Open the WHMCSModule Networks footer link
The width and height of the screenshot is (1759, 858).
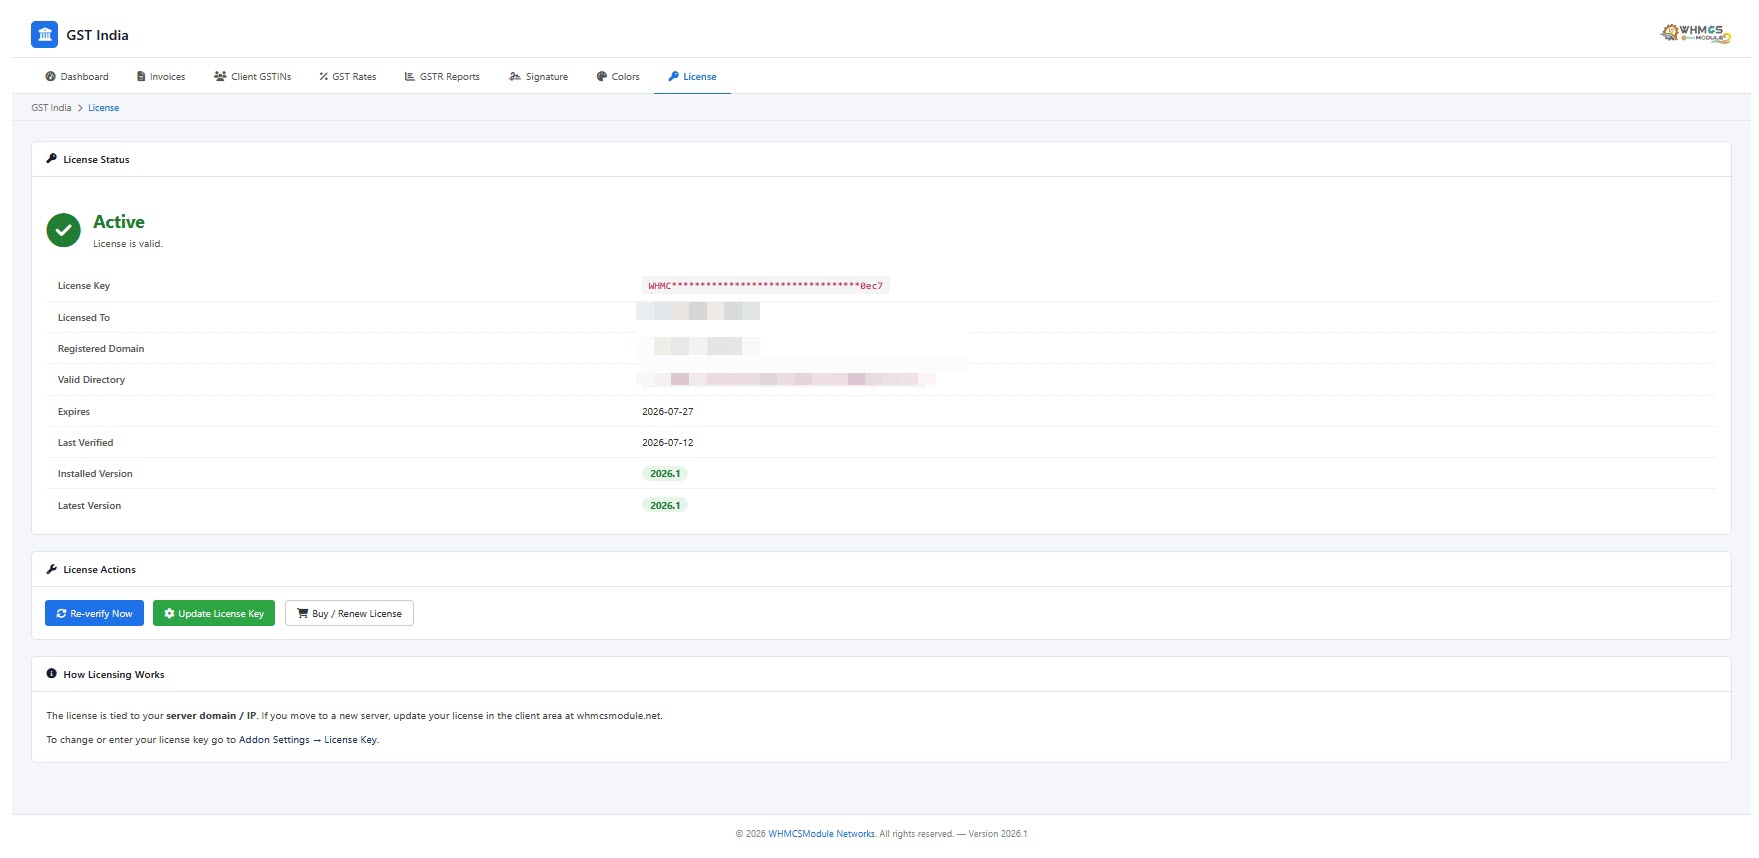point(821,834)
